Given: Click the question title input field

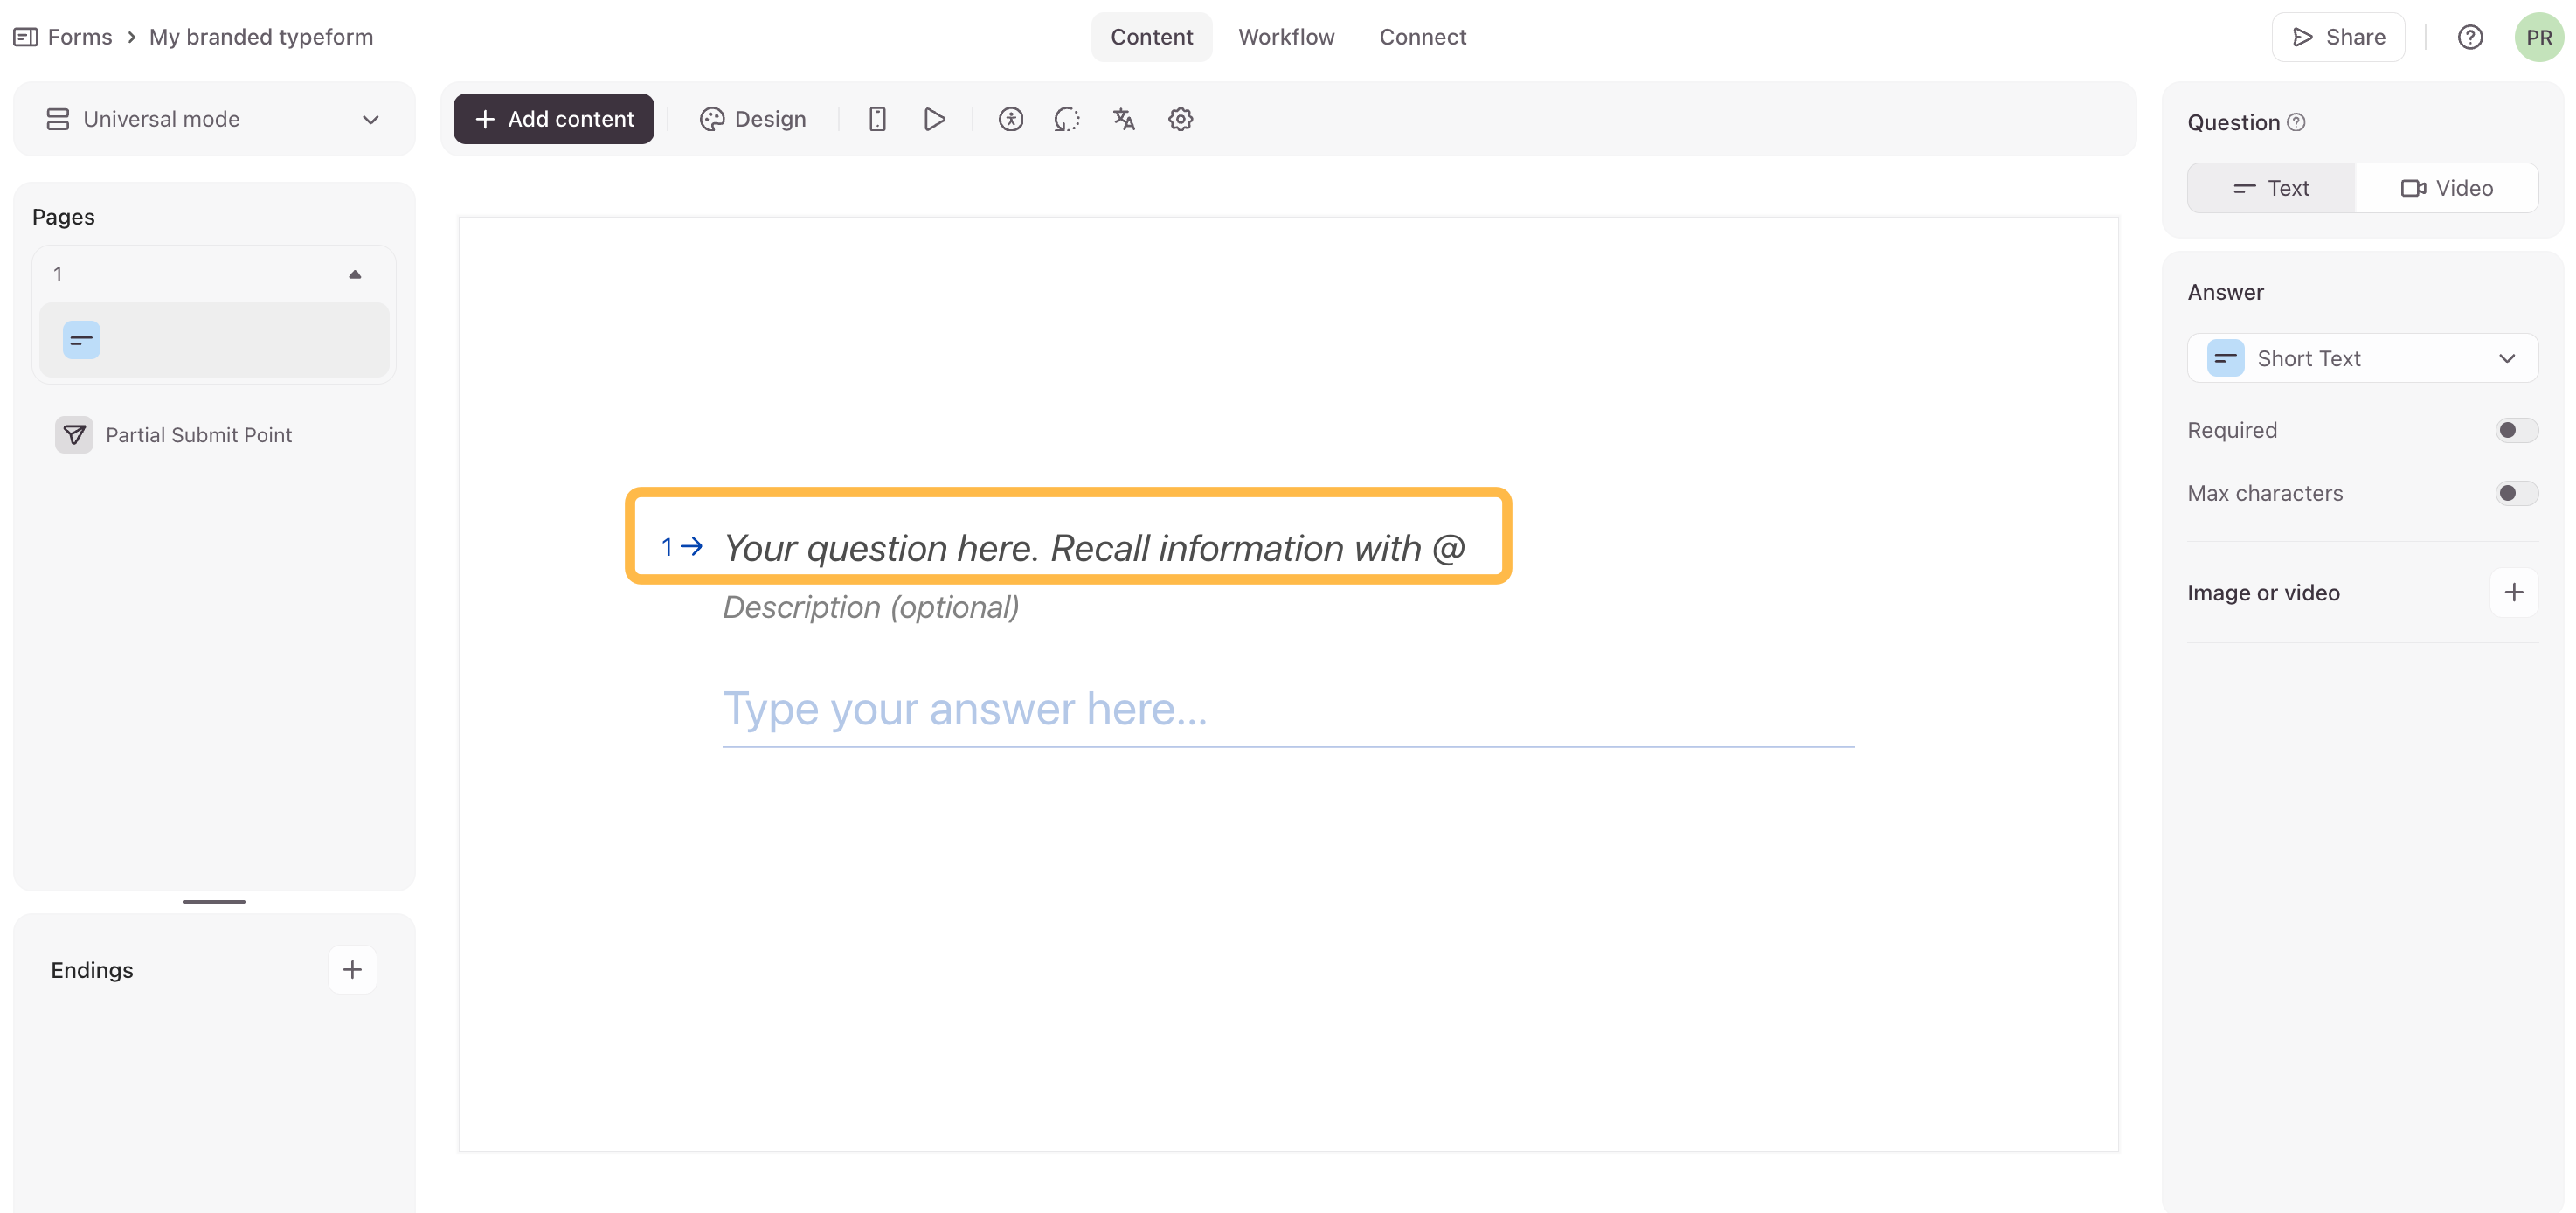Looking at the screenshot, I should tap(1093, 548).
